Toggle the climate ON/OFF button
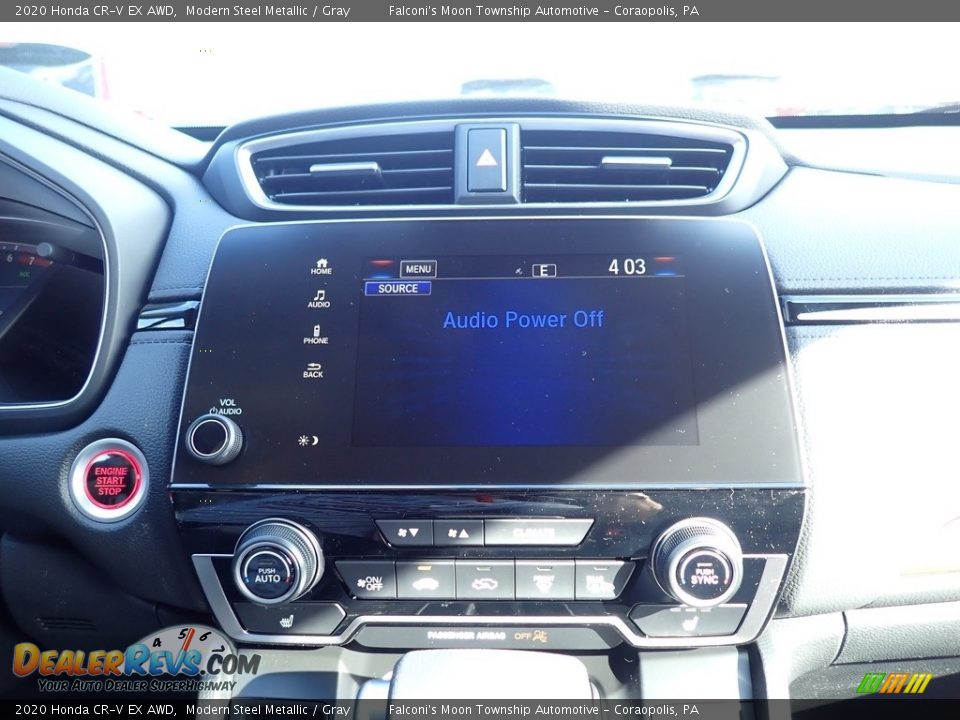960x720 pixels. 368,580
